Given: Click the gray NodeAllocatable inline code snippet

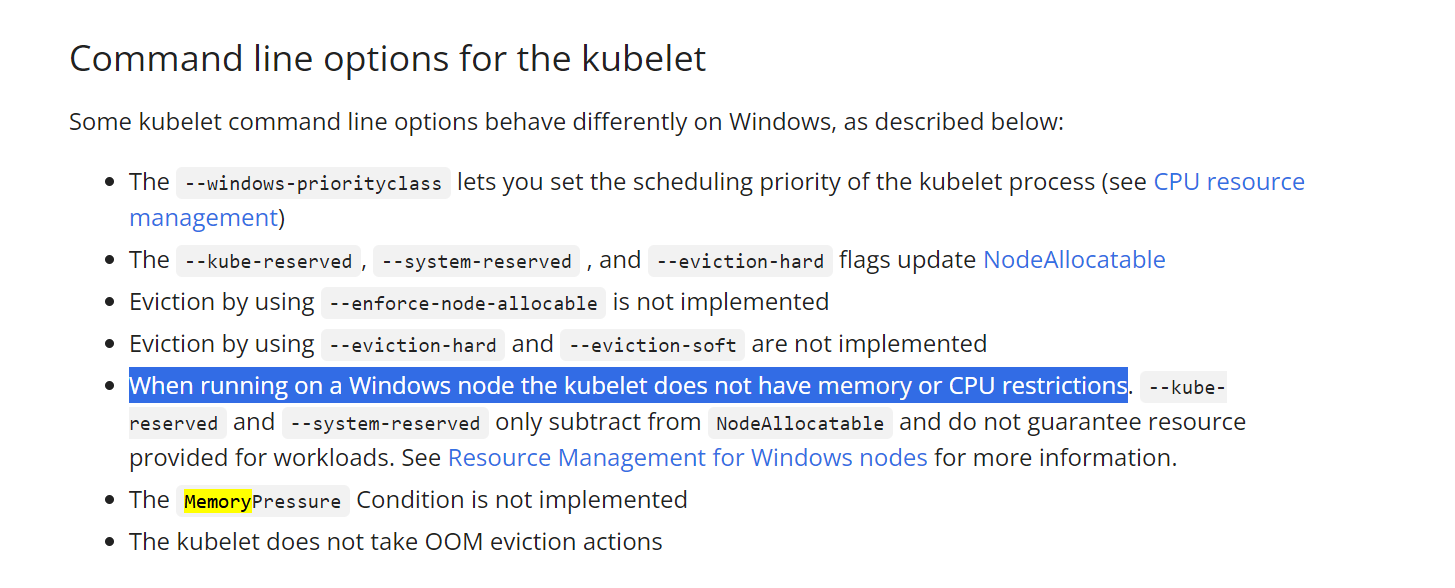Looking at the screenshot, I should [800, 423].
